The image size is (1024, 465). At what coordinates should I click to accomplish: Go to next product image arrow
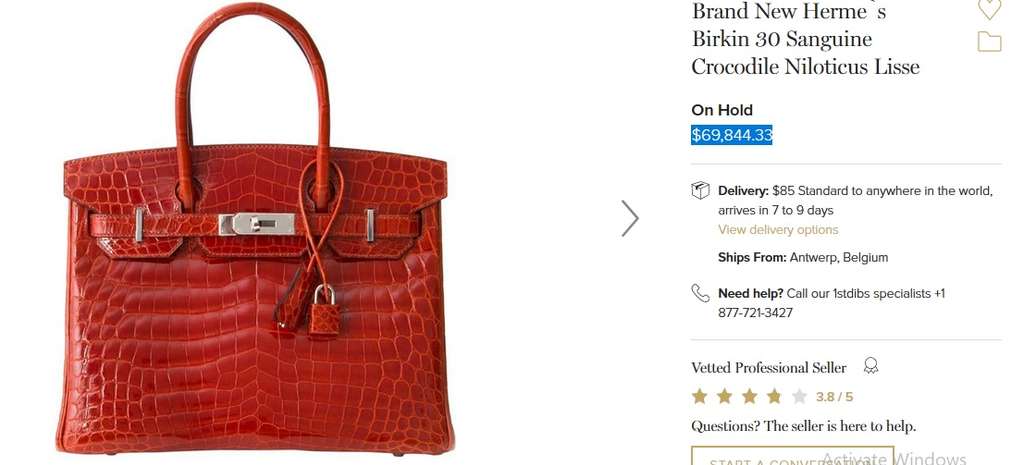[x=630, y=218]
